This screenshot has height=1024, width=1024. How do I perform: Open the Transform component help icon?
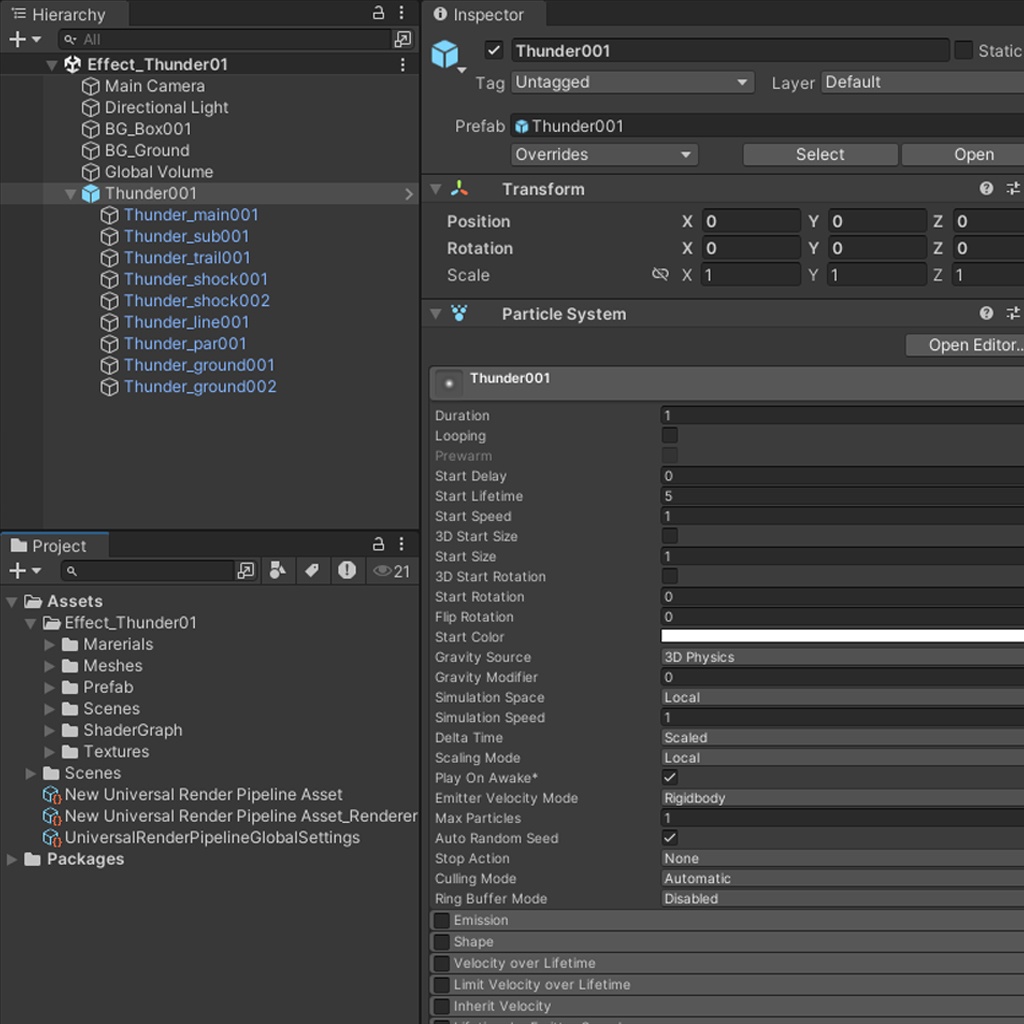[985, 188]
